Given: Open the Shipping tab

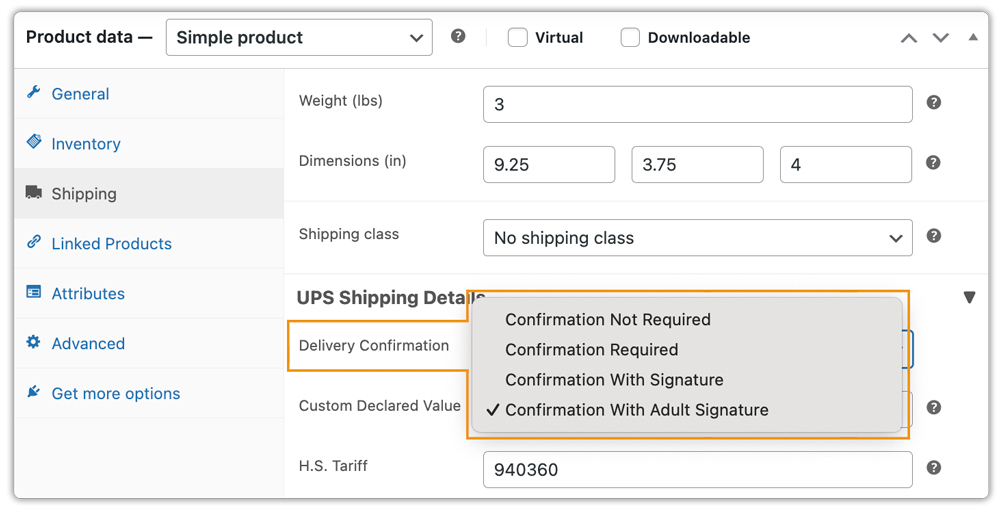Looking at the screenshot, I should click(149, 193).
